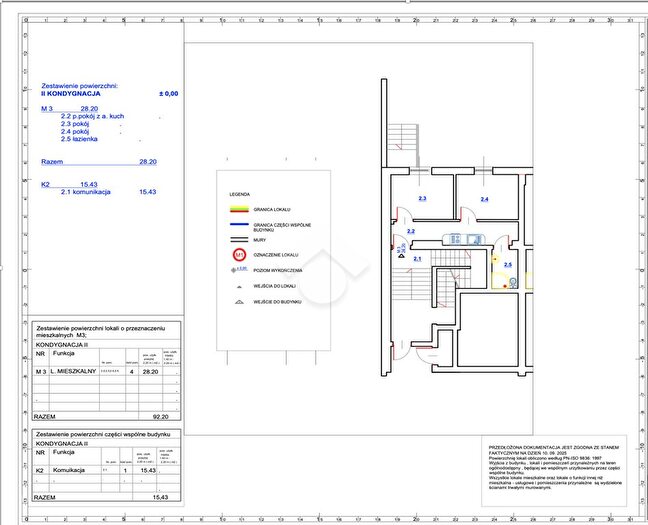Image resolution: width=648 pixels, height=525 pixels.
Task: Select the 28.20 cell in the M 3 table row
Action: pos(150,372)
